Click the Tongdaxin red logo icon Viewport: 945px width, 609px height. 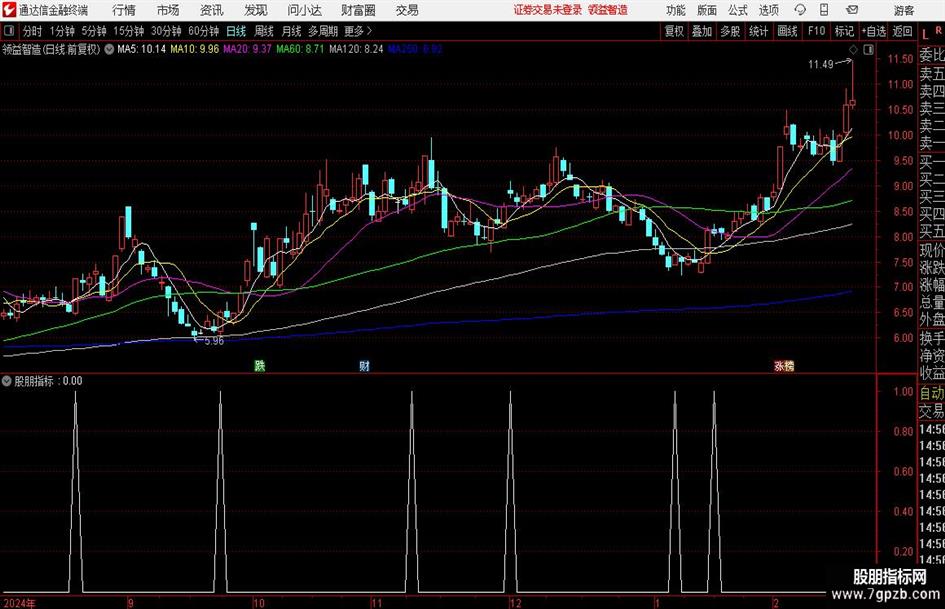point(9,10)
